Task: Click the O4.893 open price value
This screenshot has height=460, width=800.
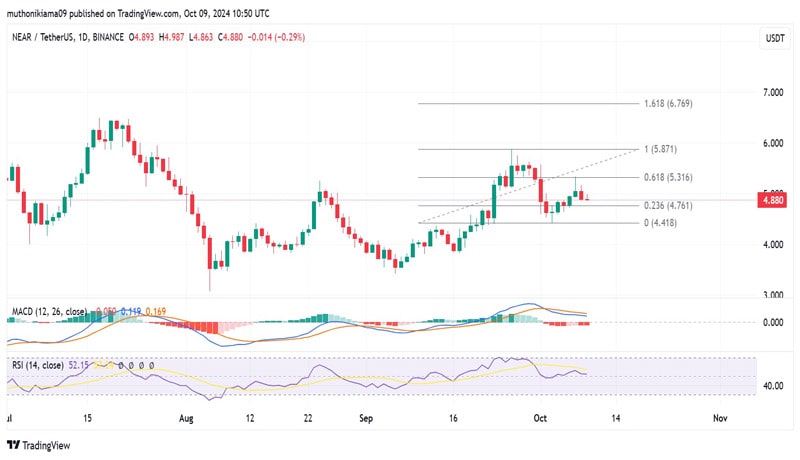Action: pos(141,37)
